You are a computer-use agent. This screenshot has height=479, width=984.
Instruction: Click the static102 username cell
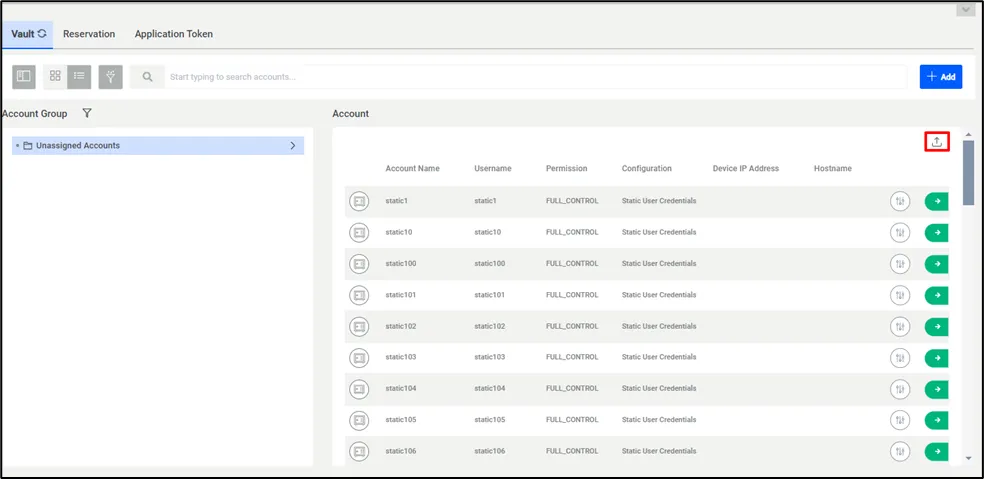[489, 326]
